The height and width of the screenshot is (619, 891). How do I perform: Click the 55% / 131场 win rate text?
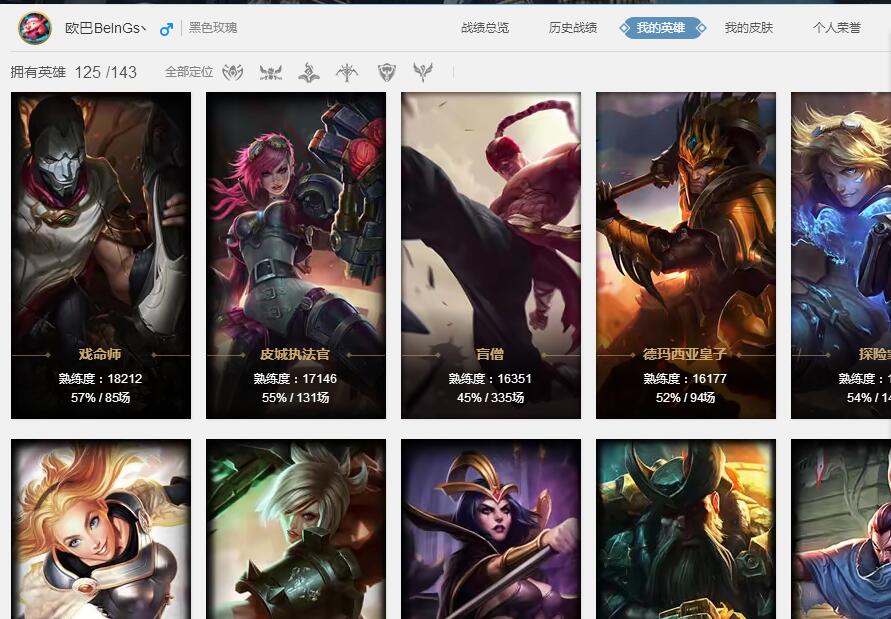(295, 398)
